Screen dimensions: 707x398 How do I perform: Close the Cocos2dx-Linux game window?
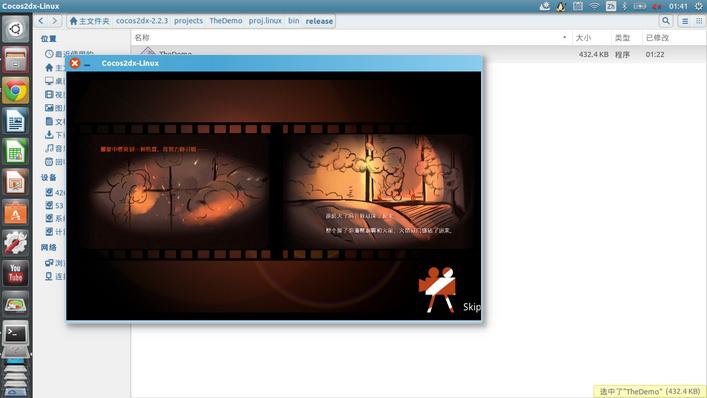pyautogui.click(x=75, y=63)
